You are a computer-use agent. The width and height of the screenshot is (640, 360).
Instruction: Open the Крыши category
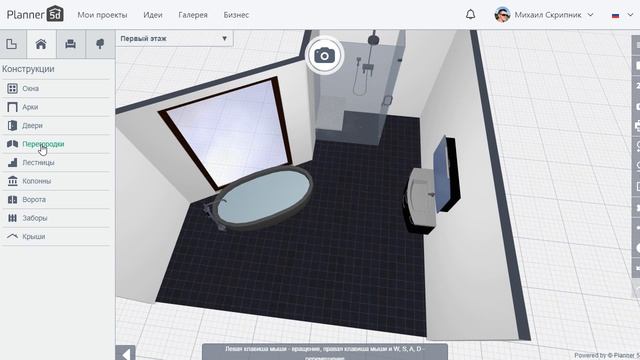tap(56, 236)
